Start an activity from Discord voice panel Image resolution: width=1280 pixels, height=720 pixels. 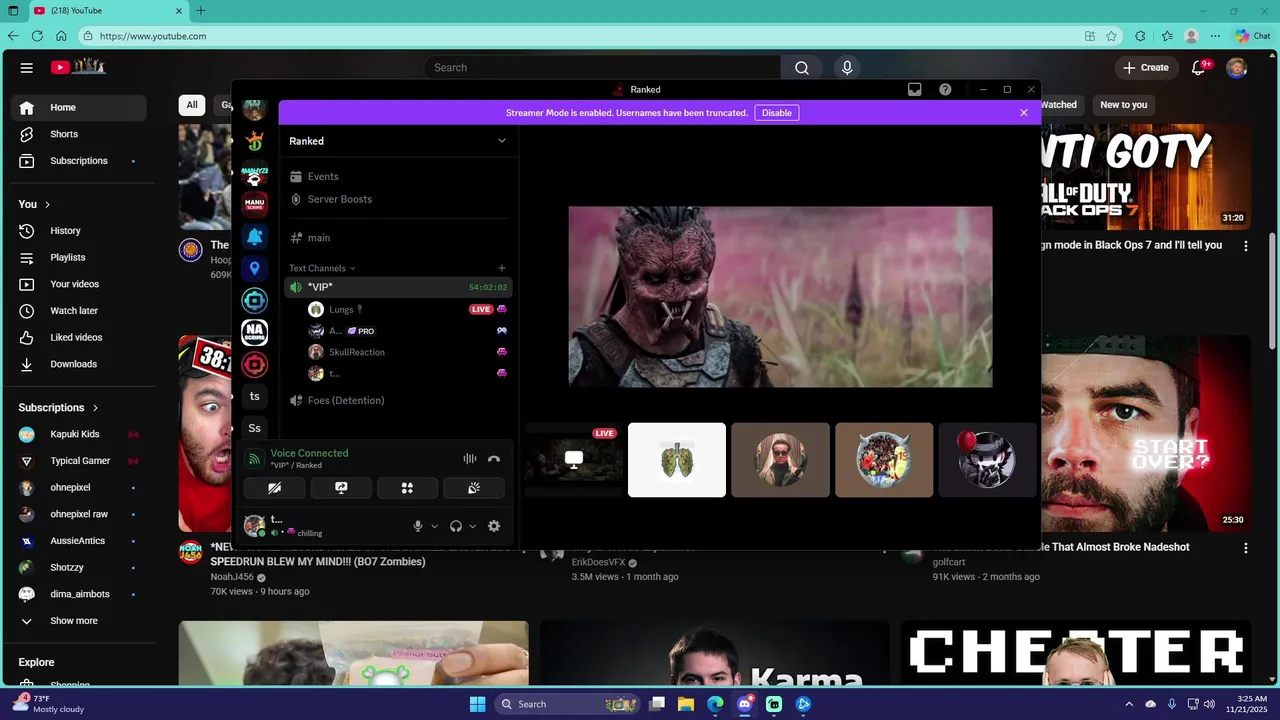coord(407,488)
